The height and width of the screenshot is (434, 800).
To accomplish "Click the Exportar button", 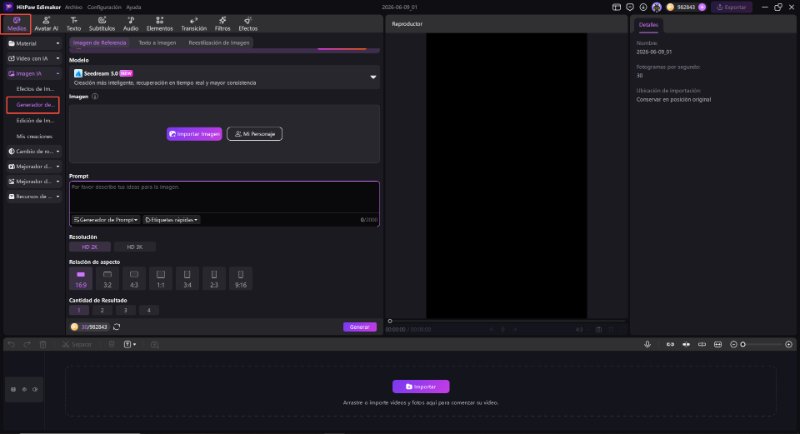I will tap(732, 7).
